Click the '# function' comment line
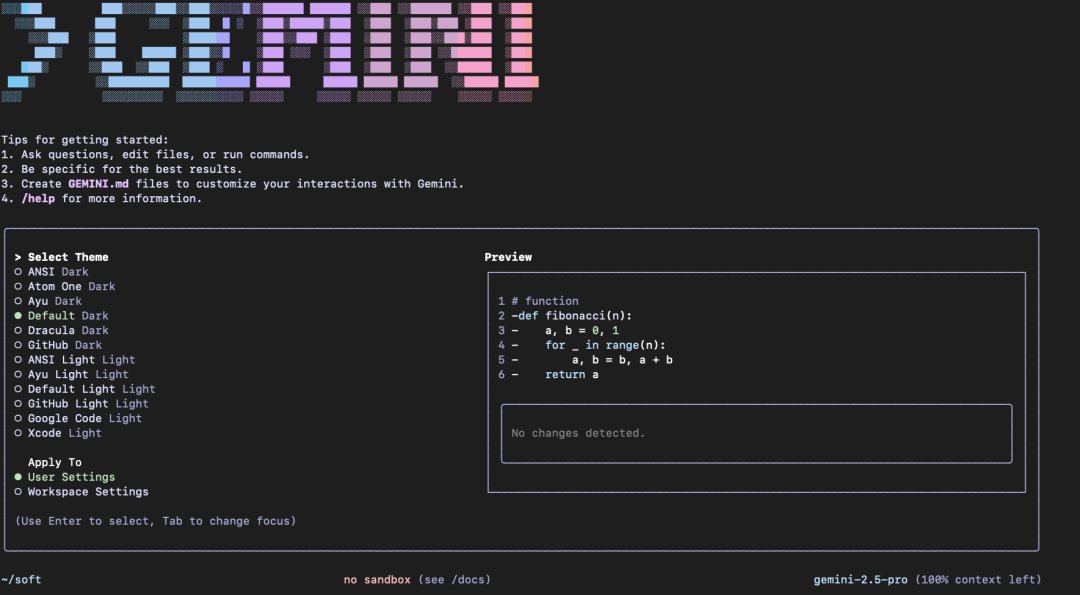Viewport: 1080px width, 595px height. click(545, 301)
